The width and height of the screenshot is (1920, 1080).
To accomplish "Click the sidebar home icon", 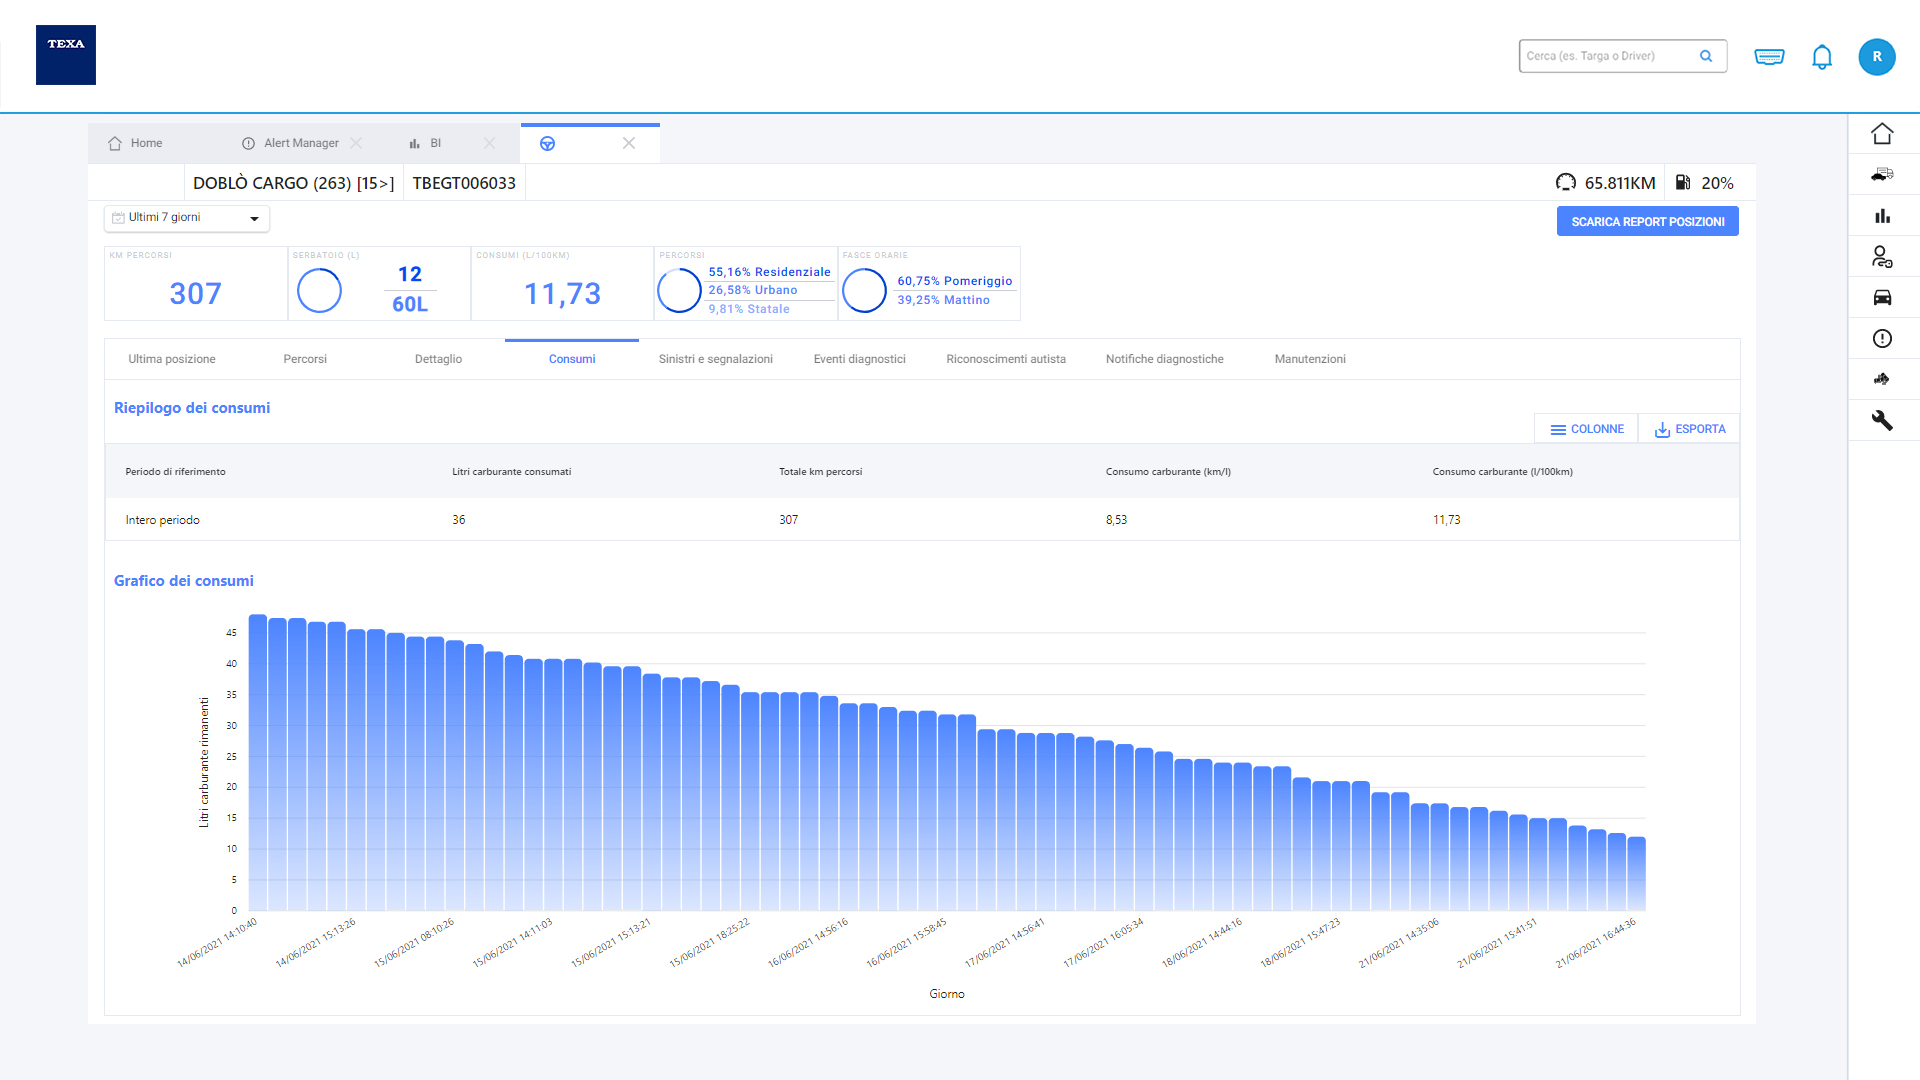I will coord(1882,133).
